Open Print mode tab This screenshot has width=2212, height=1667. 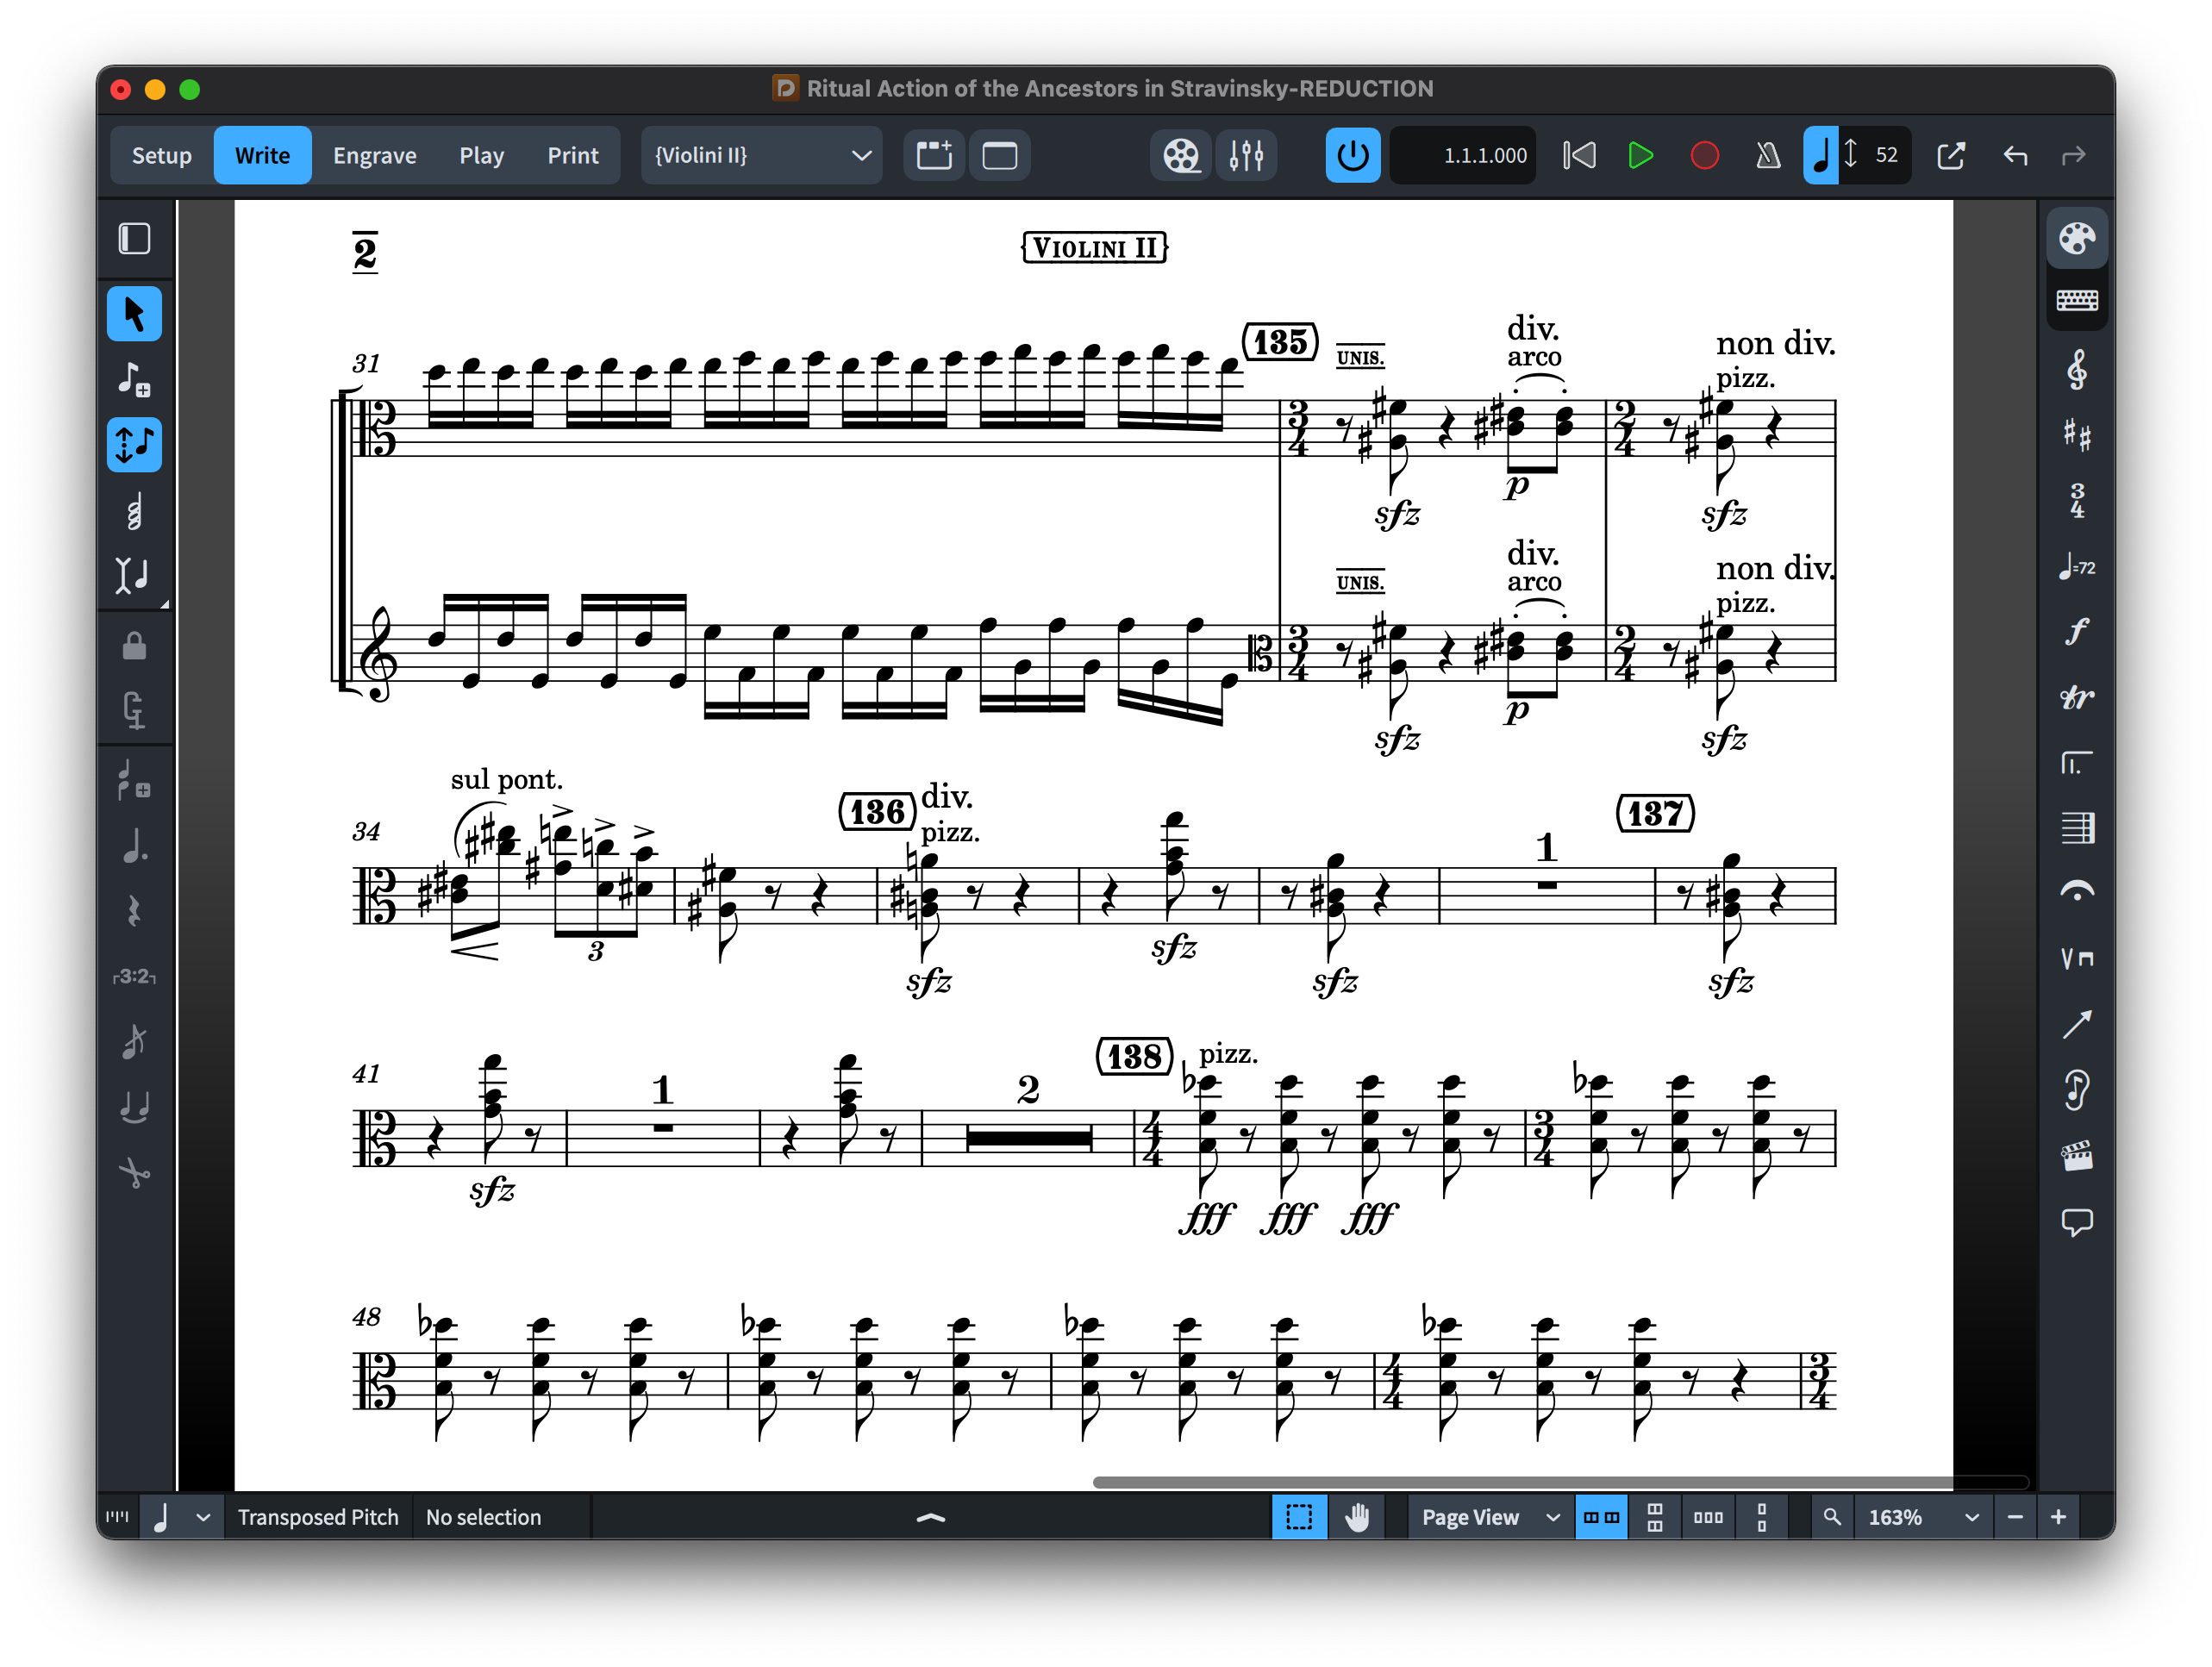pyautogui.click(x=572, y=155)
